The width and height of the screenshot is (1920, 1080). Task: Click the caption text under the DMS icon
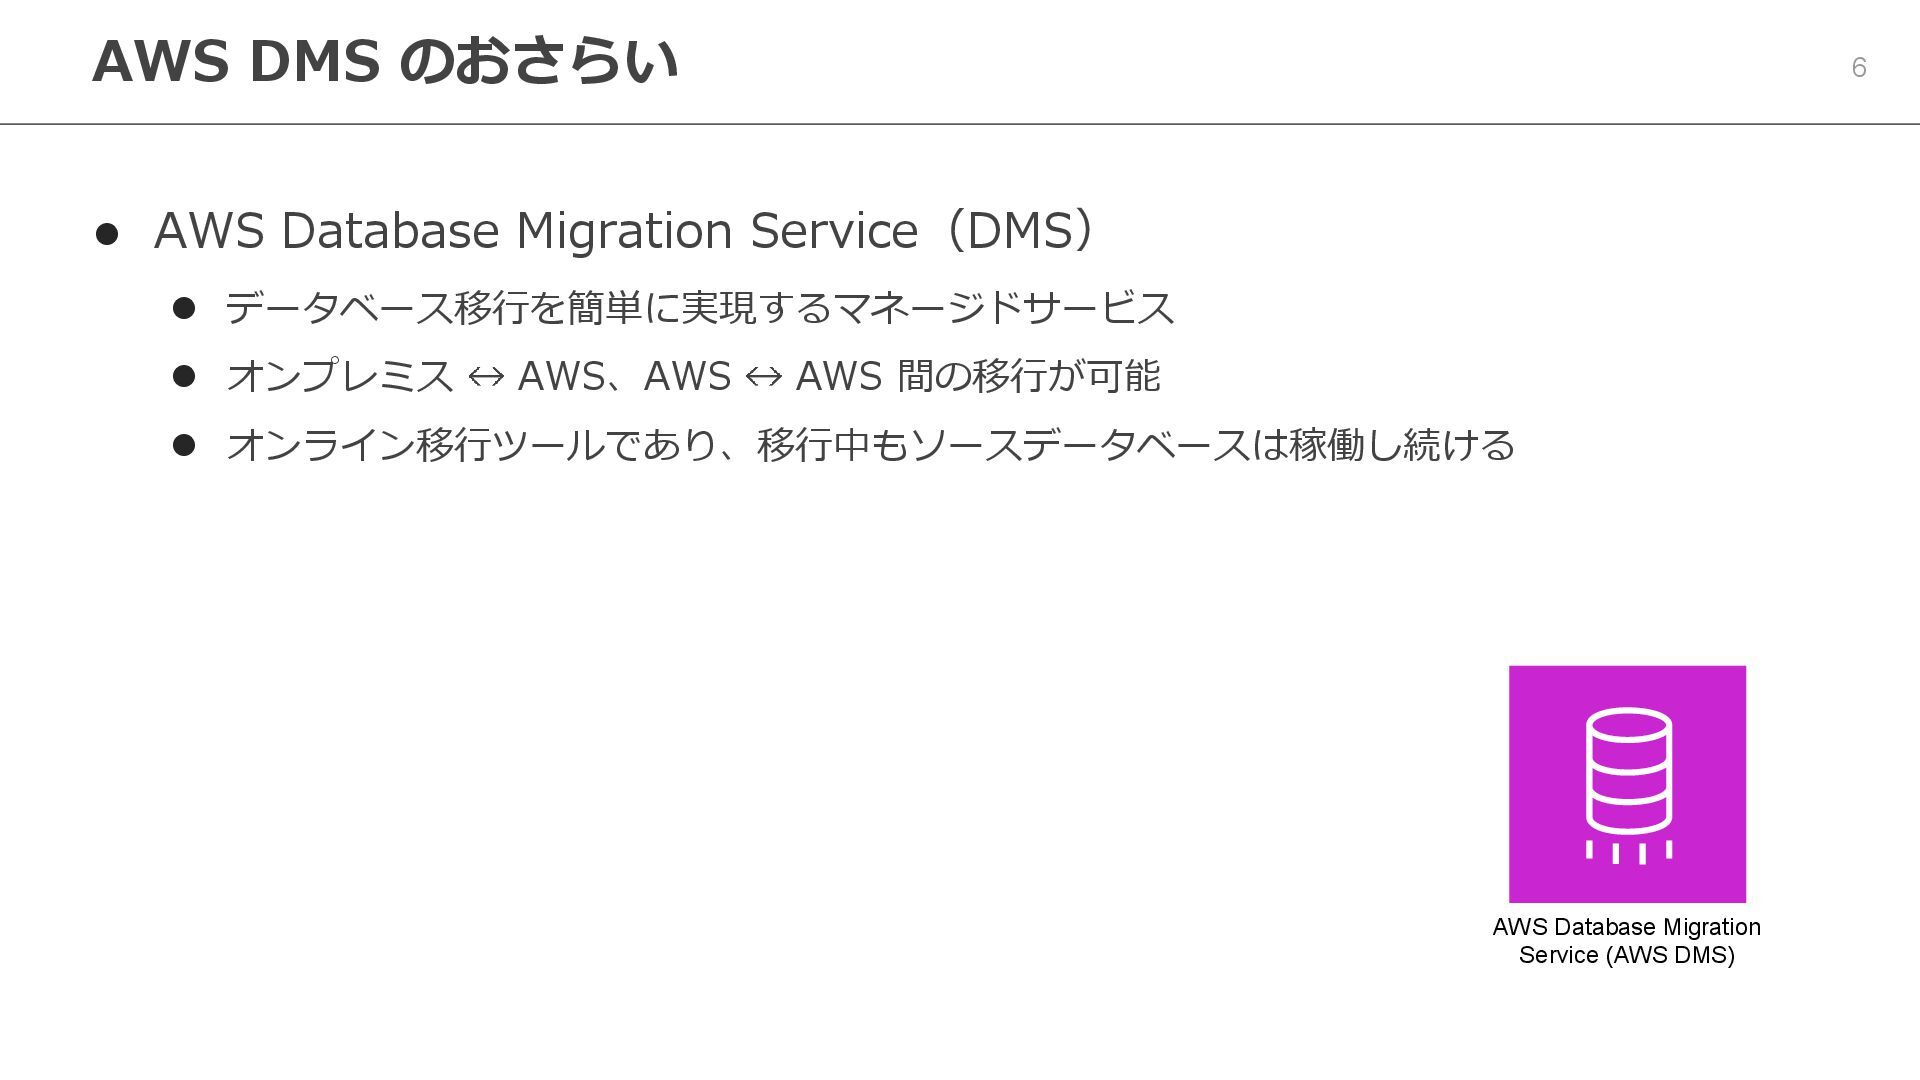tap(1626, 941)
